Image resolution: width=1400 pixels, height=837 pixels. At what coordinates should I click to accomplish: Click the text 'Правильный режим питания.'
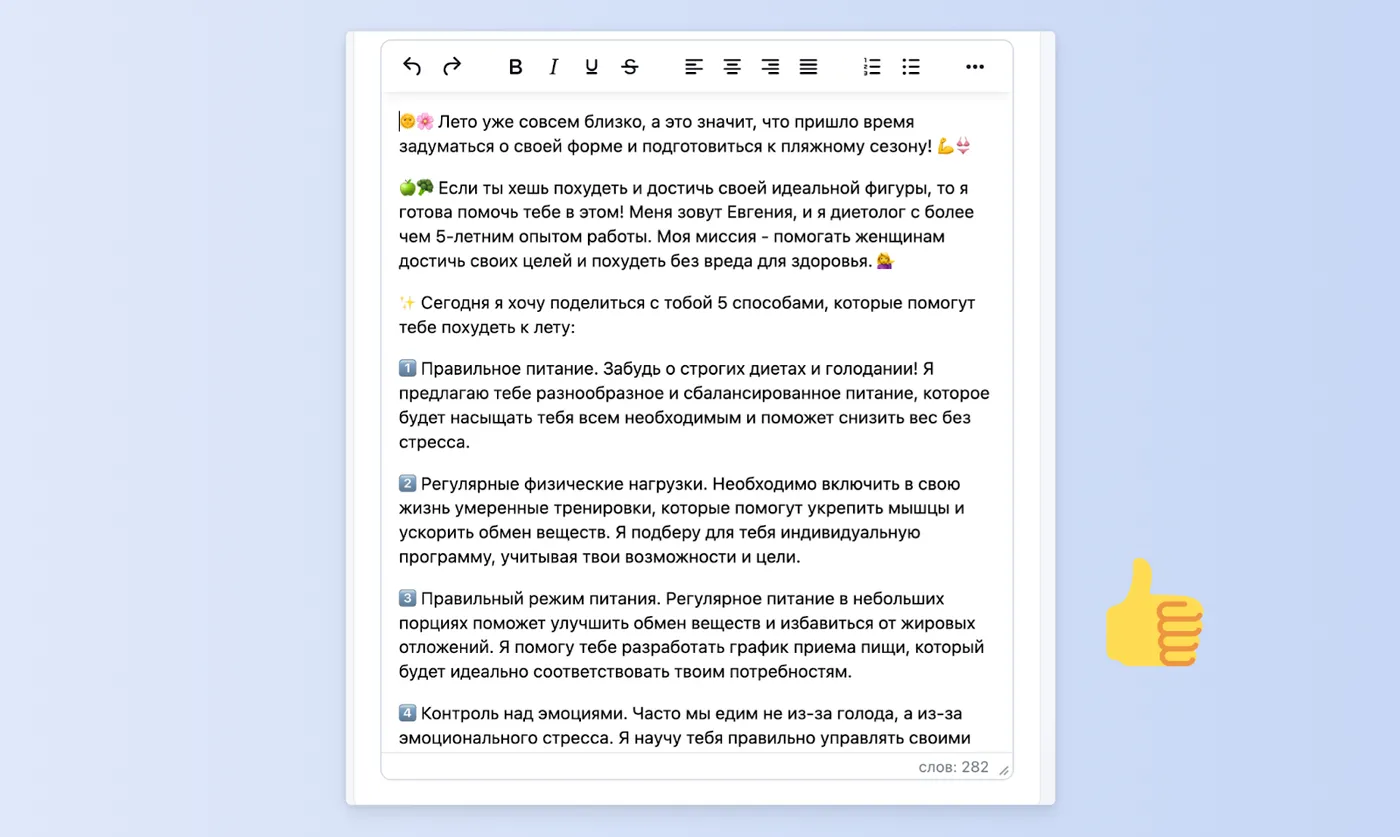[x=539, y=599]
